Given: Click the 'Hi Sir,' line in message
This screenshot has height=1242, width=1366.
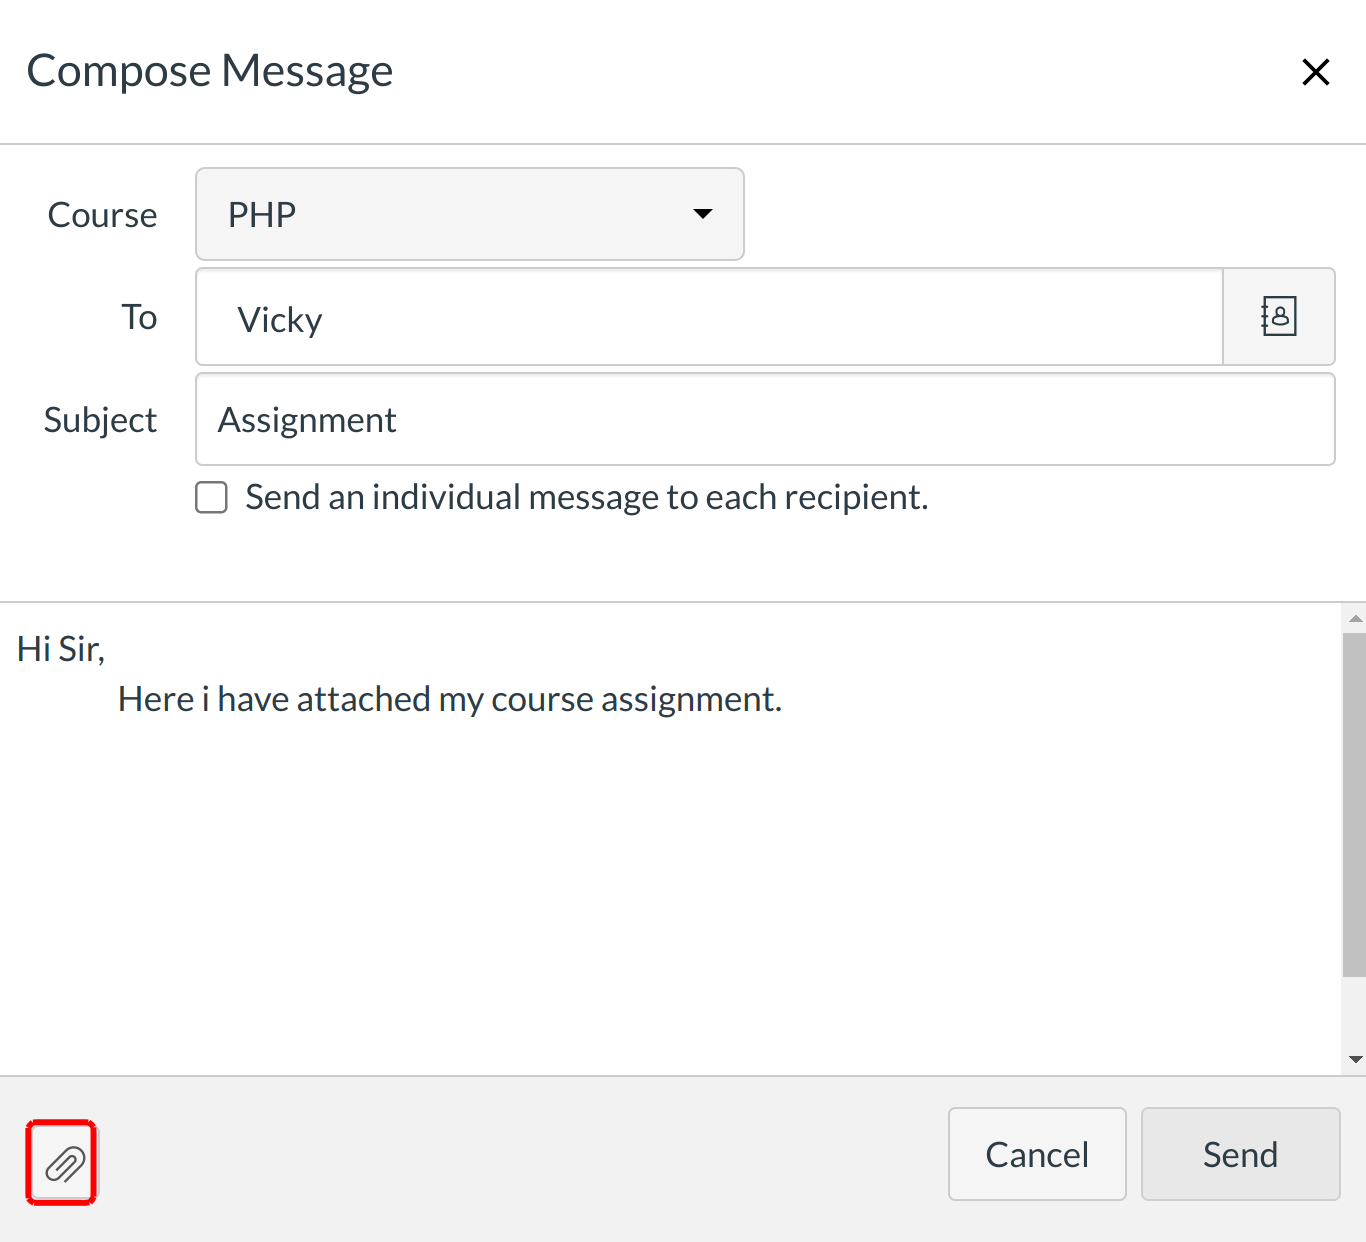Looking at the screenshot, I should [x=61, y=649].
